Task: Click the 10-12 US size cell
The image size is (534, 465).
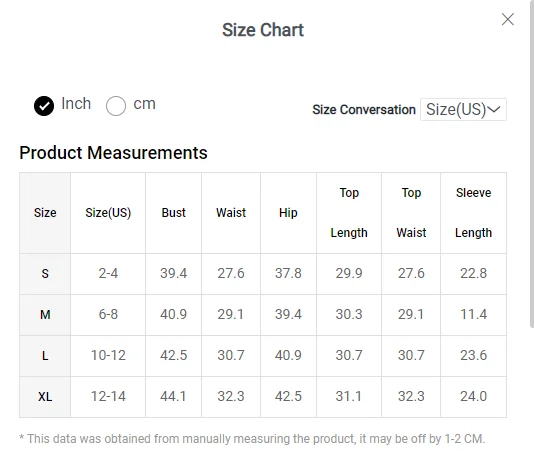Action: 108,356
